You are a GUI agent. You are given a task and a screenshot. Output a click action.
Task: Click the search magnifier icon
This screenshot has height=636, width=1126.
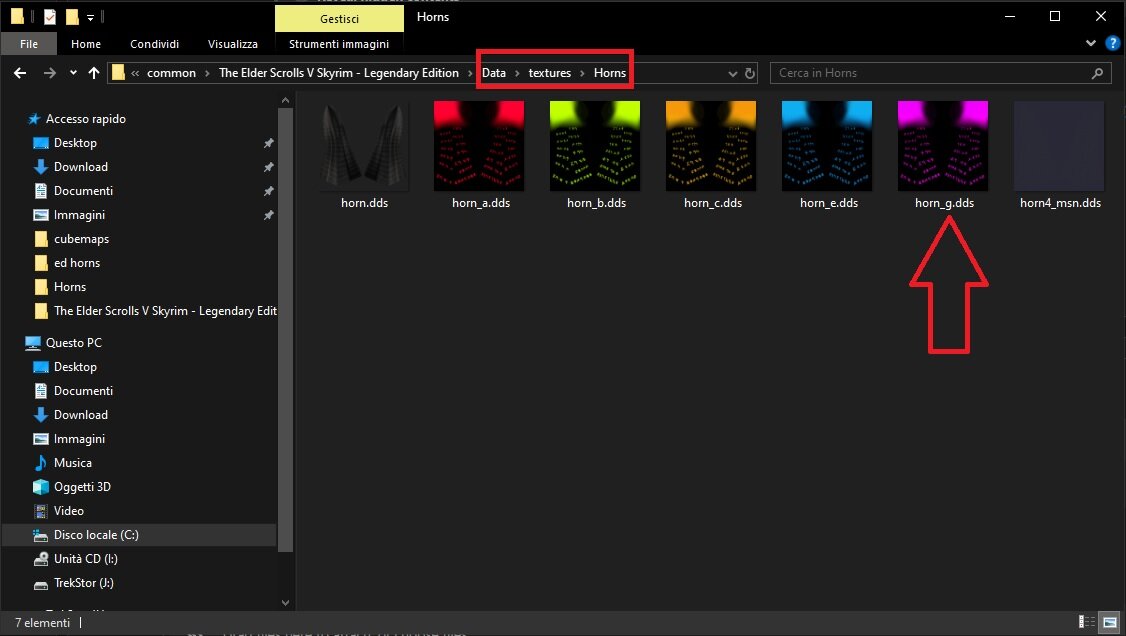(1097, 73)
